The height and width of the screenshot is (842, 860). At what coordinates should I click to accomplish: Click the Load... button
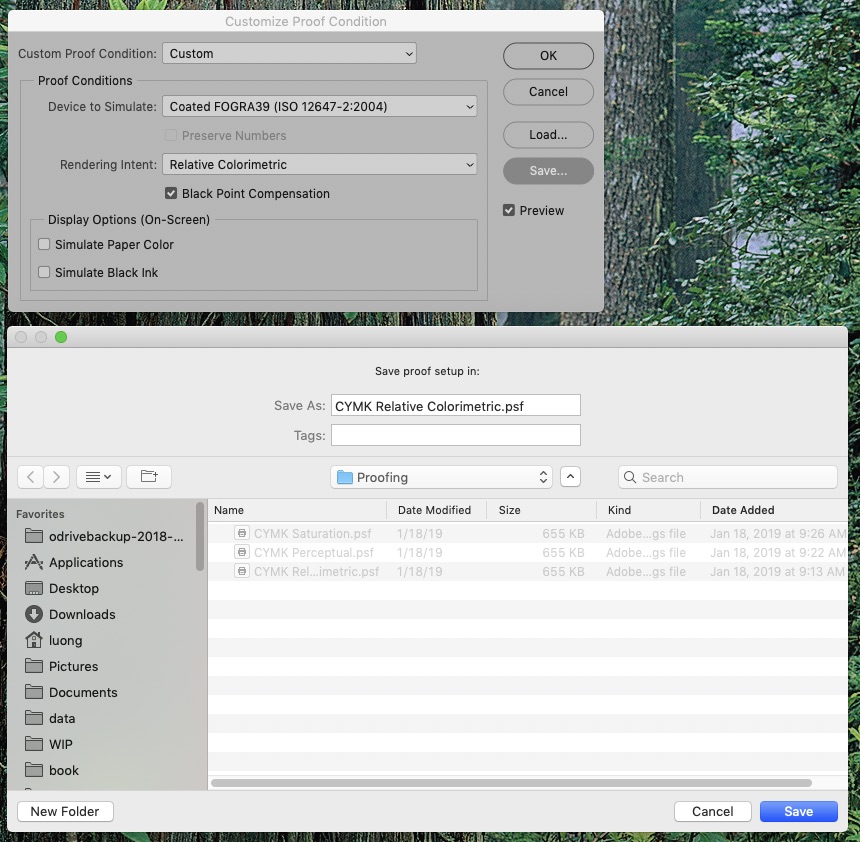[x=548, y=135]
